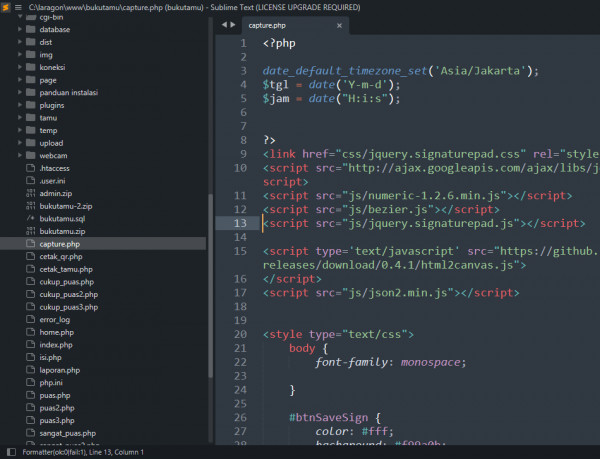Click the admin.zip binary file icon
Screen dimensions: 600x459
[x=31, y=193]
